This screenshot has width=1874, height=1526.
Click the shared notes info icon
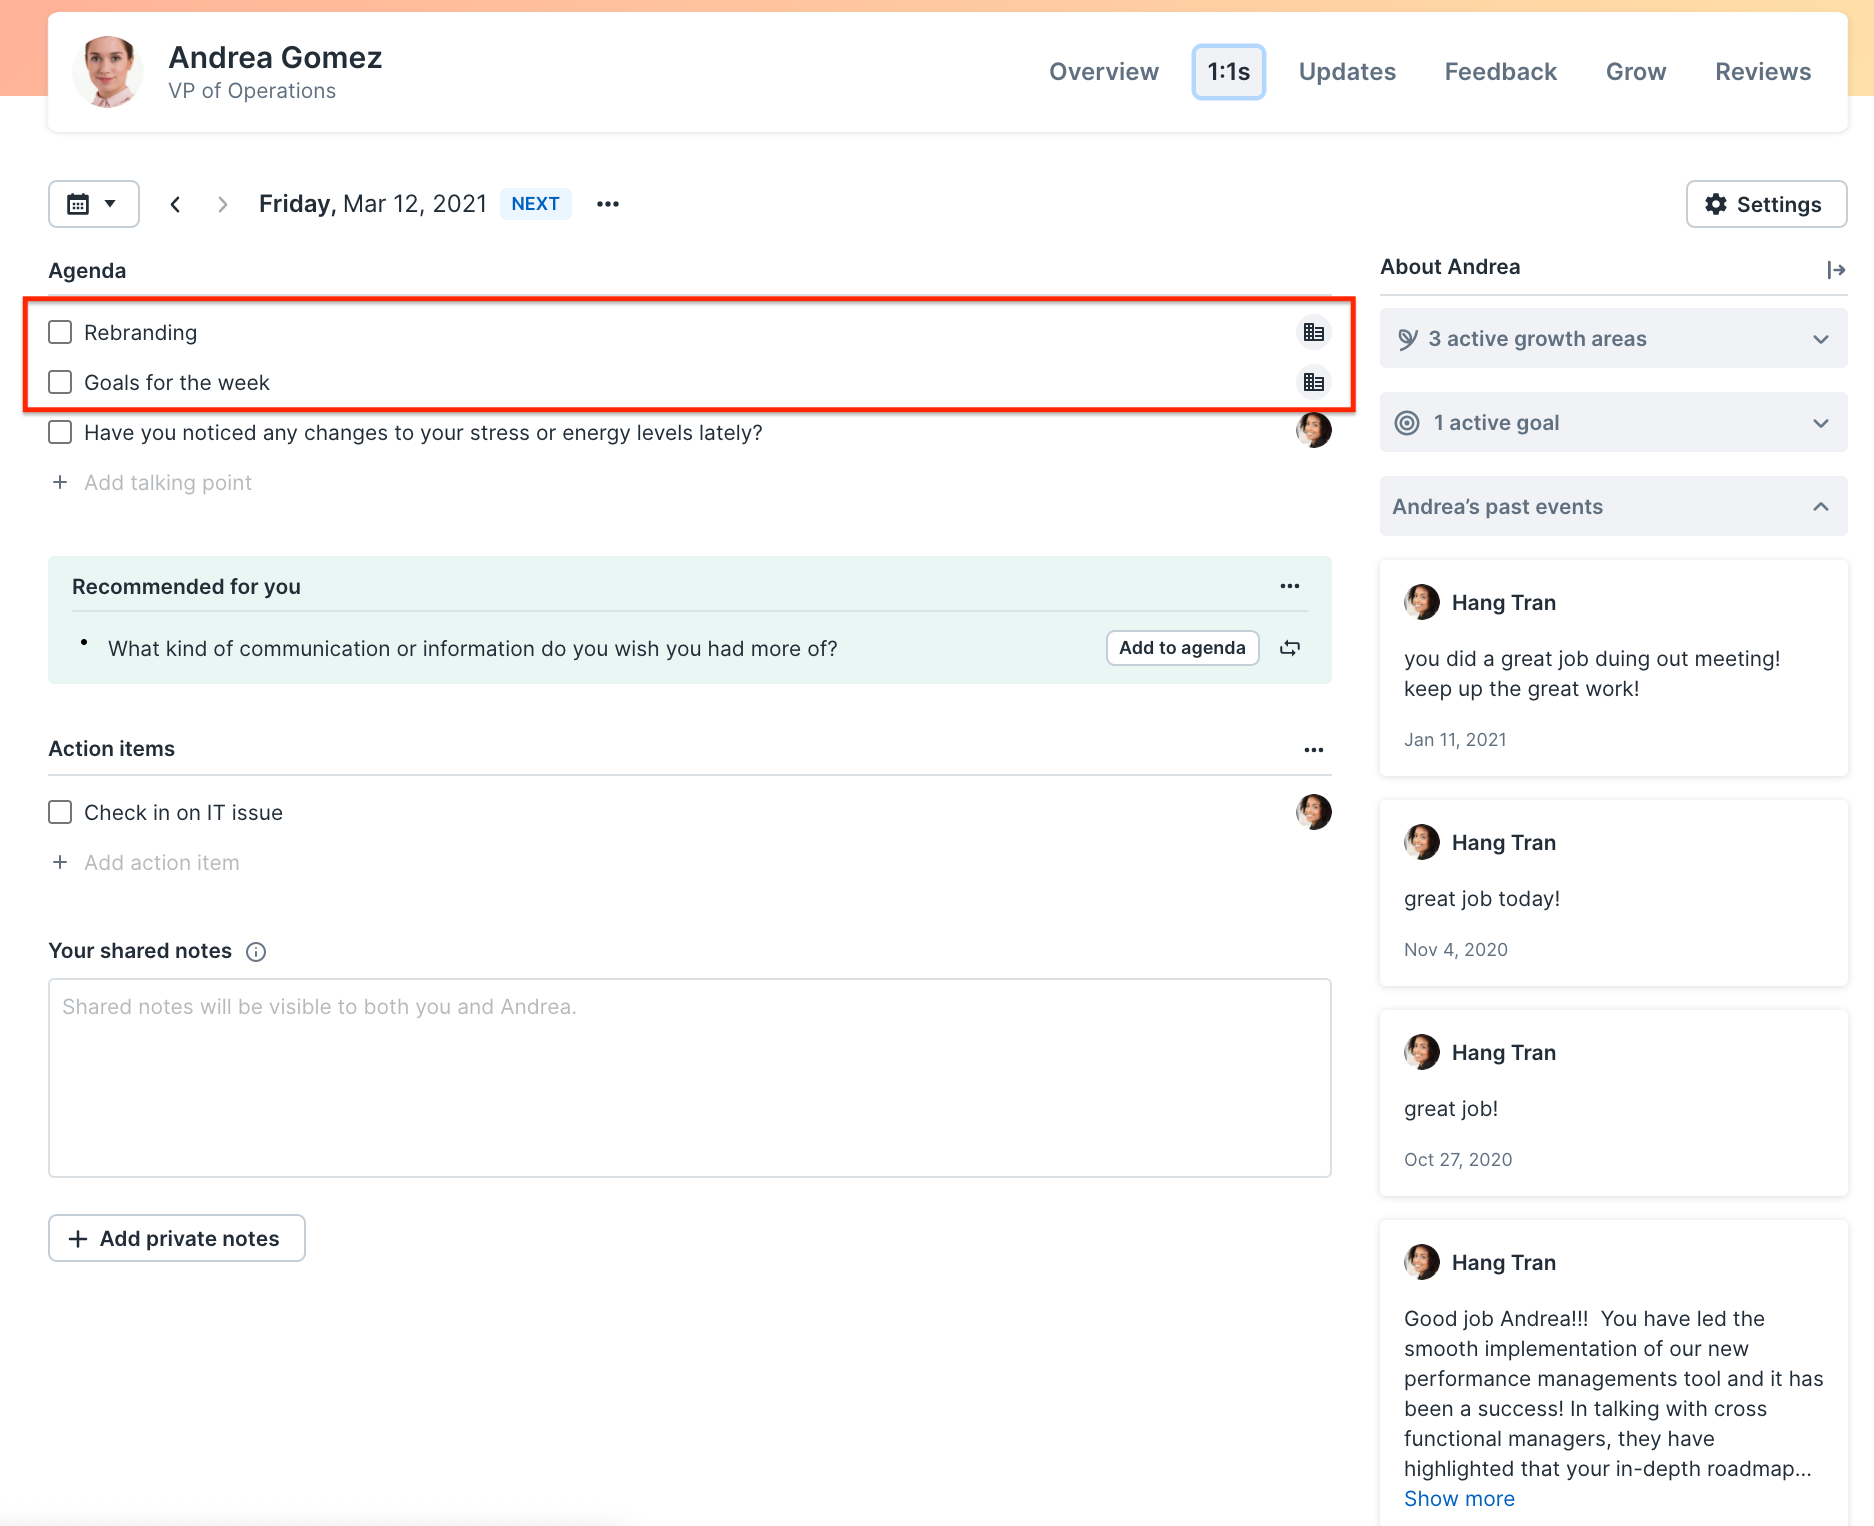[x=256, y=952]
